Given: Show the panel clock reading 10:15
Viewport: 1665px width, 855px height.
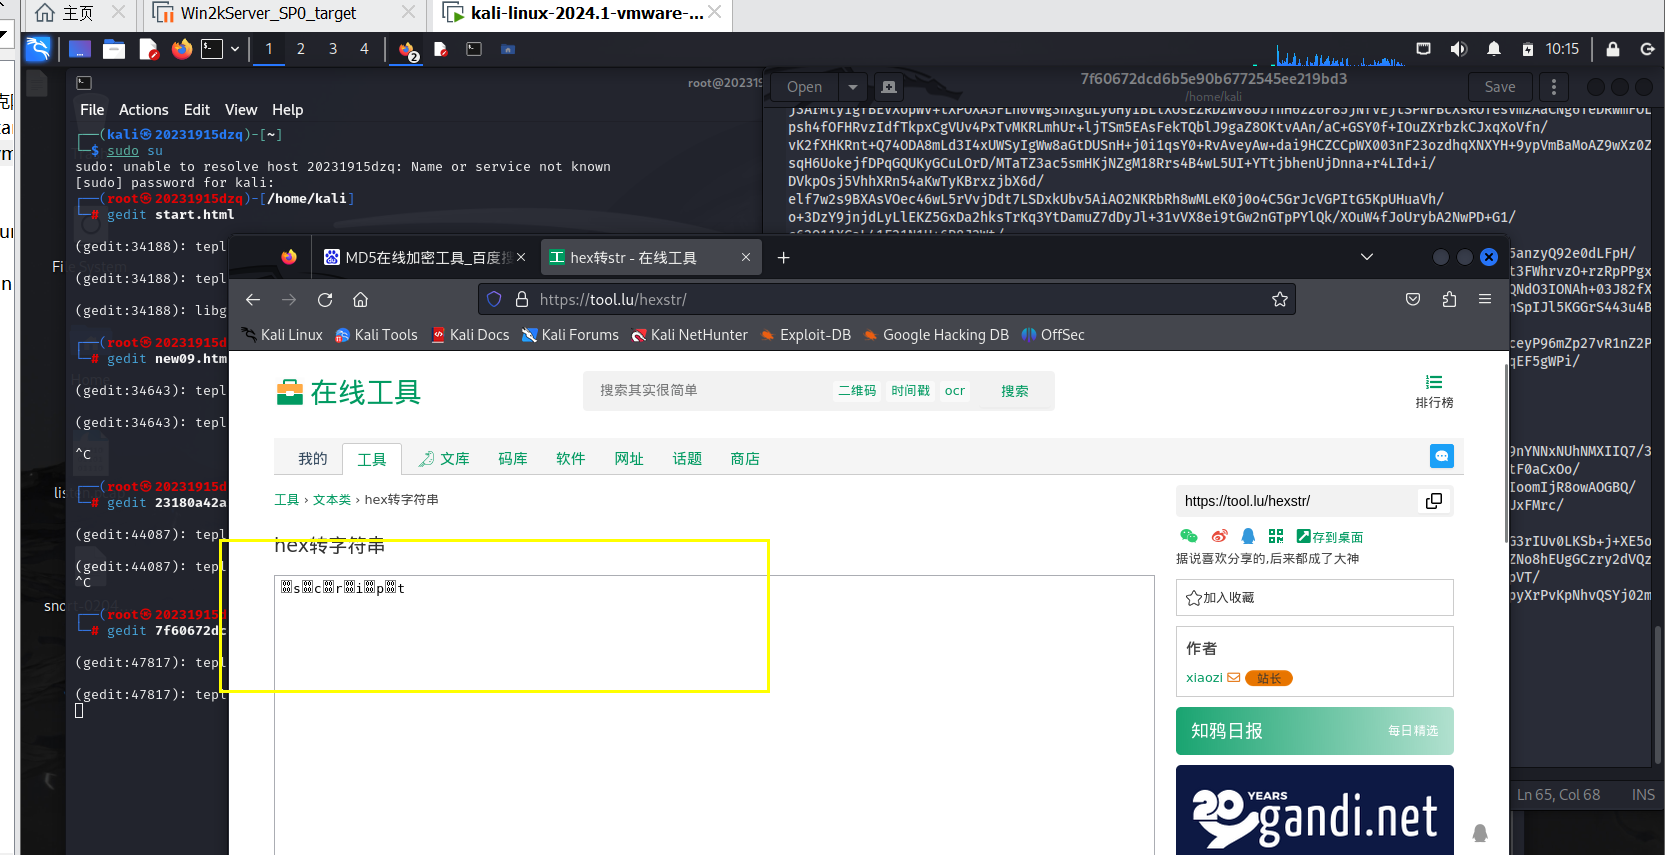Looking at the screenshot, I should pyautogui.click(x=1562, y=49).
